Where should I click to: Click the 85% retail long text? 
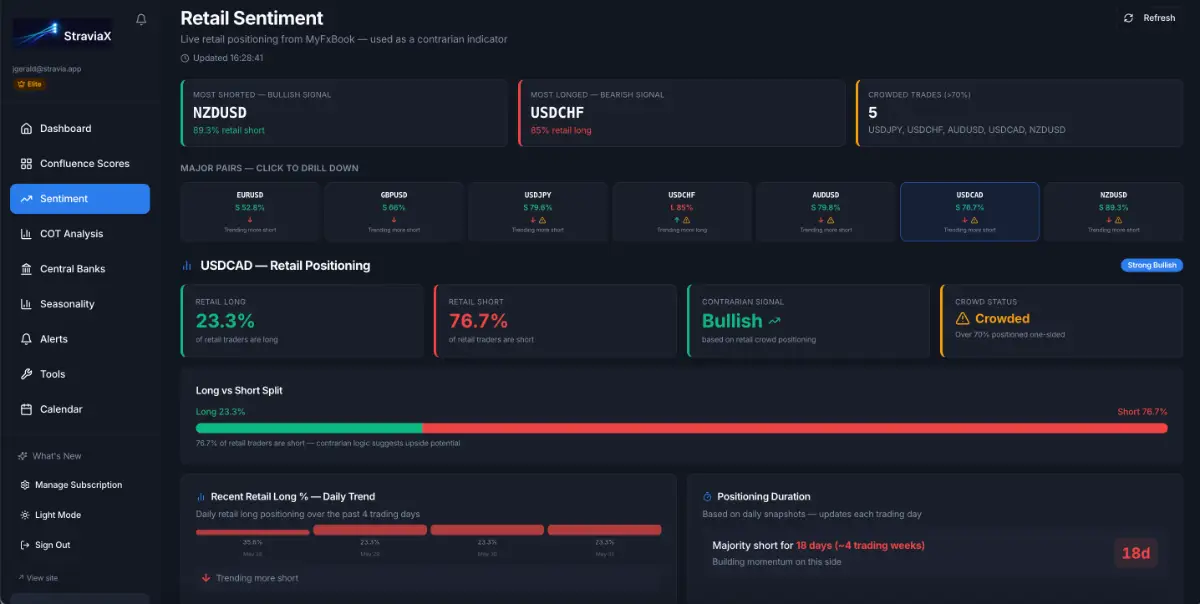pyautogui.click(x=561, y=130)
